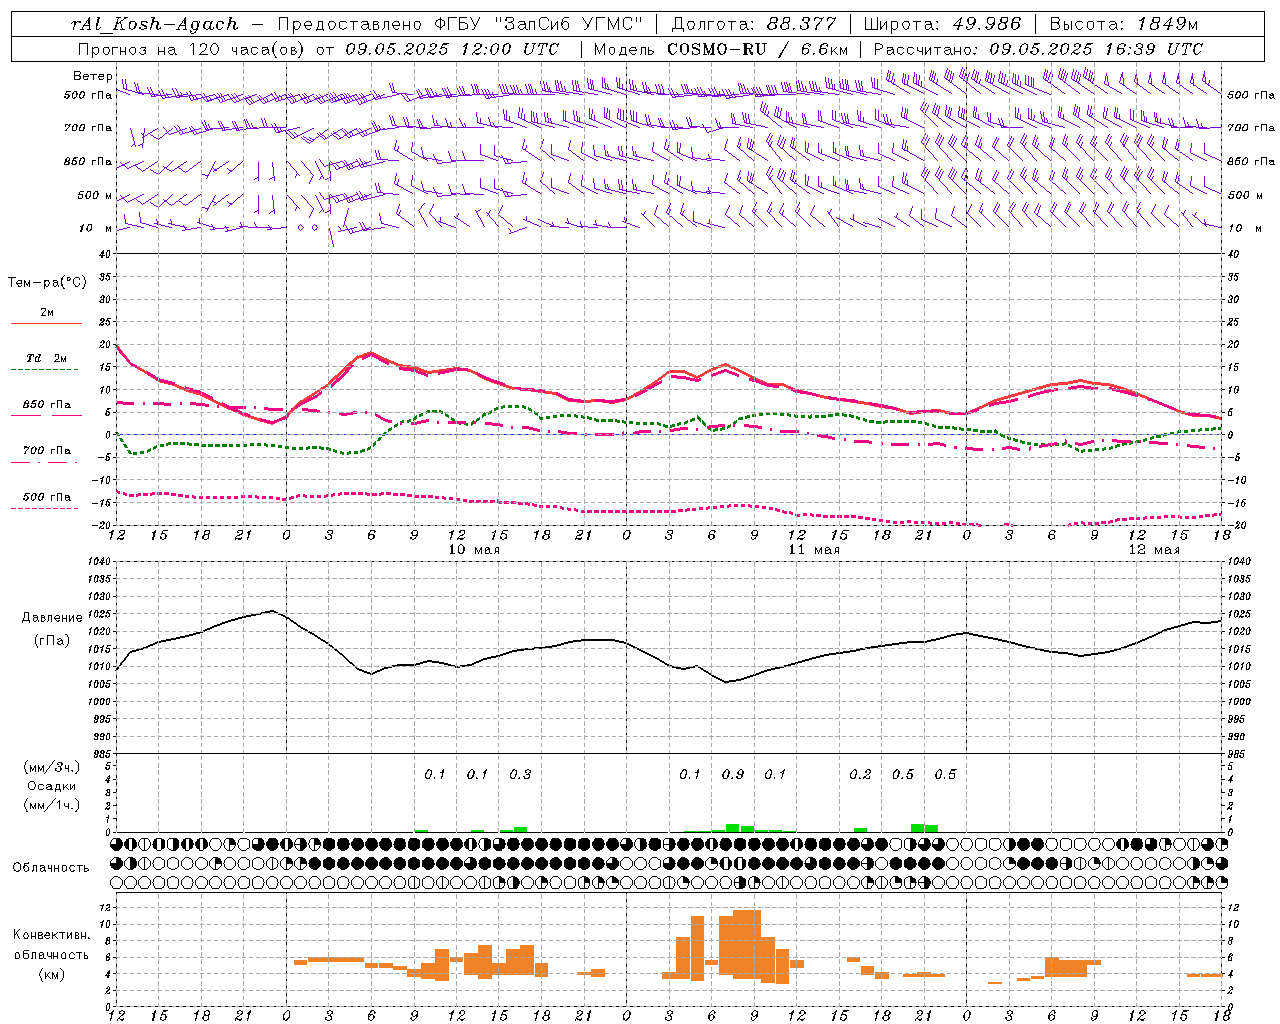Viewport: 1280px width, 1024px height.
Task: Click the left wind-level label 700 гПа
Action: coord(88,128)
